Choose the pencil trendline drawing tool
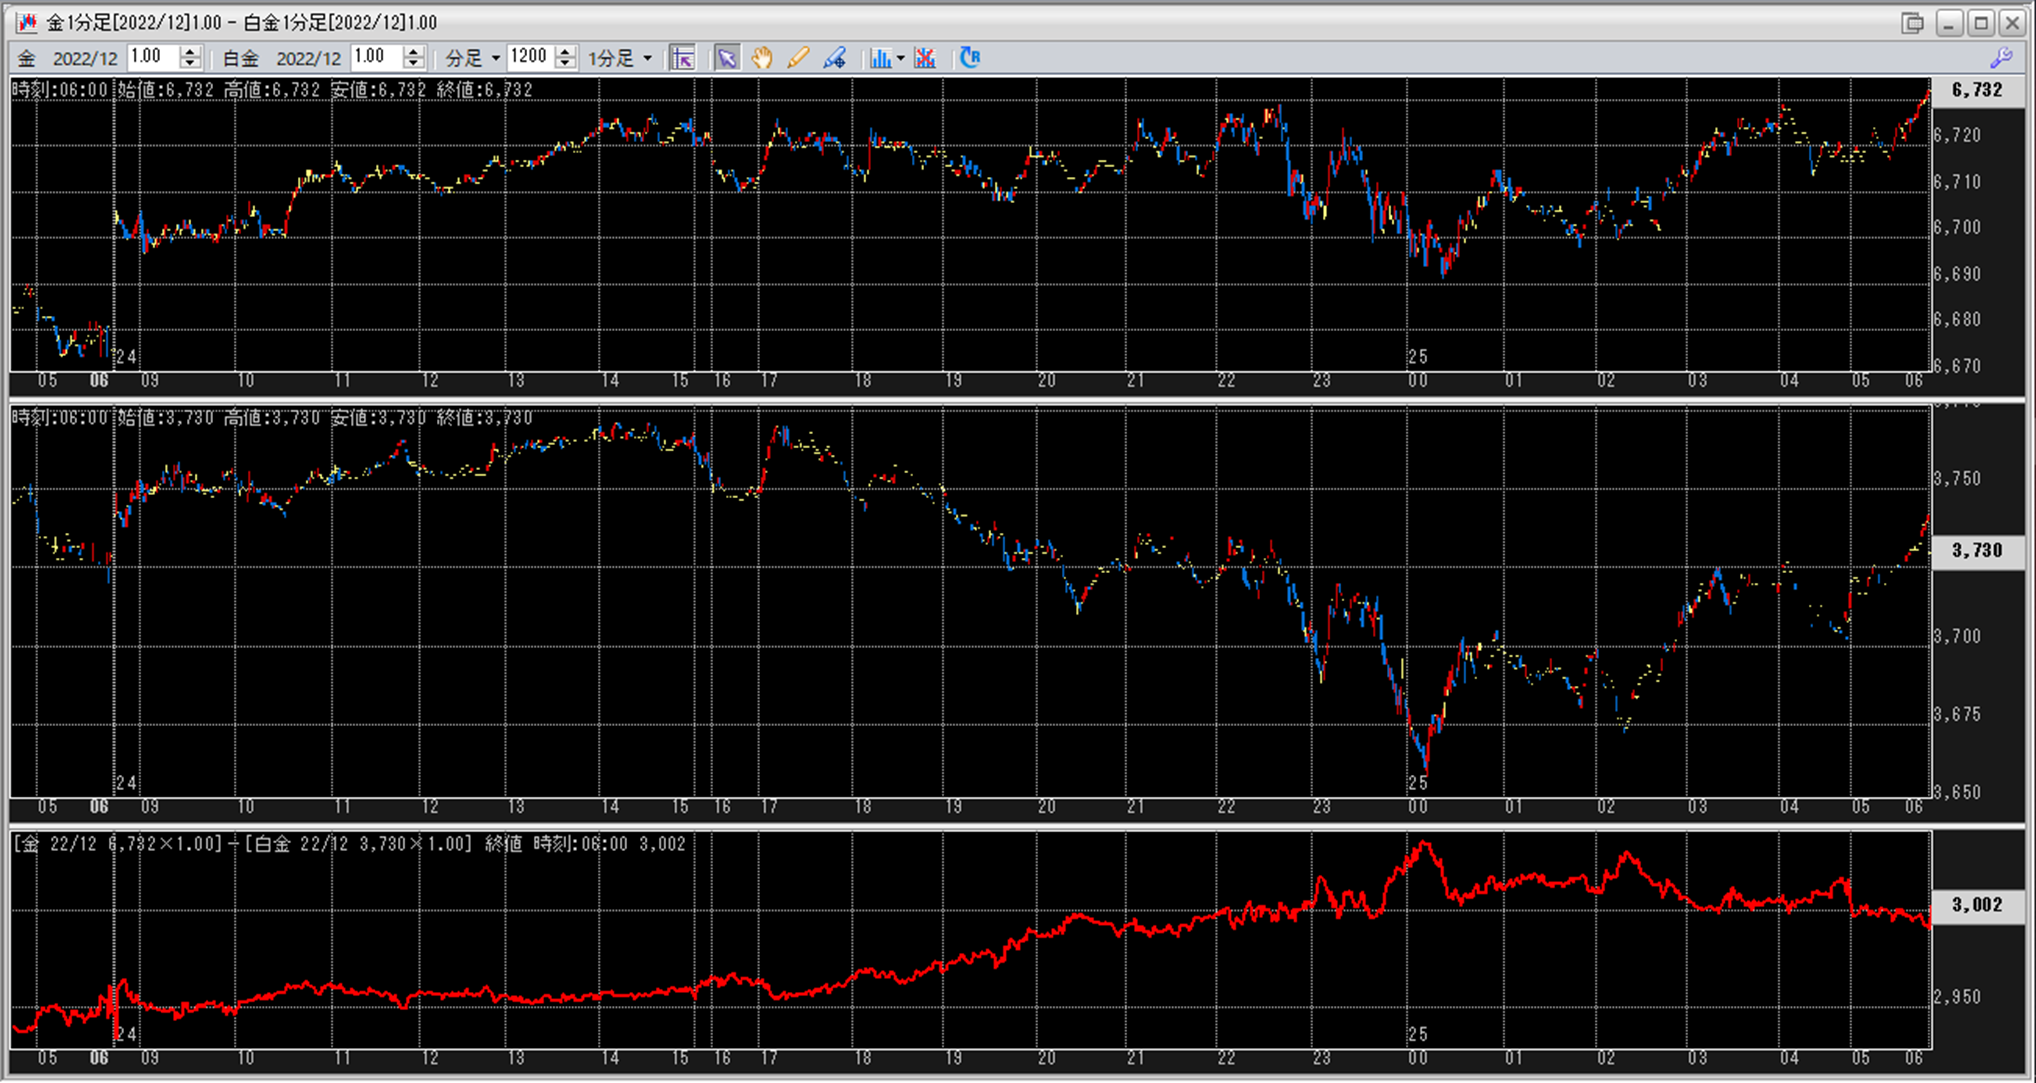 point(798,58)
